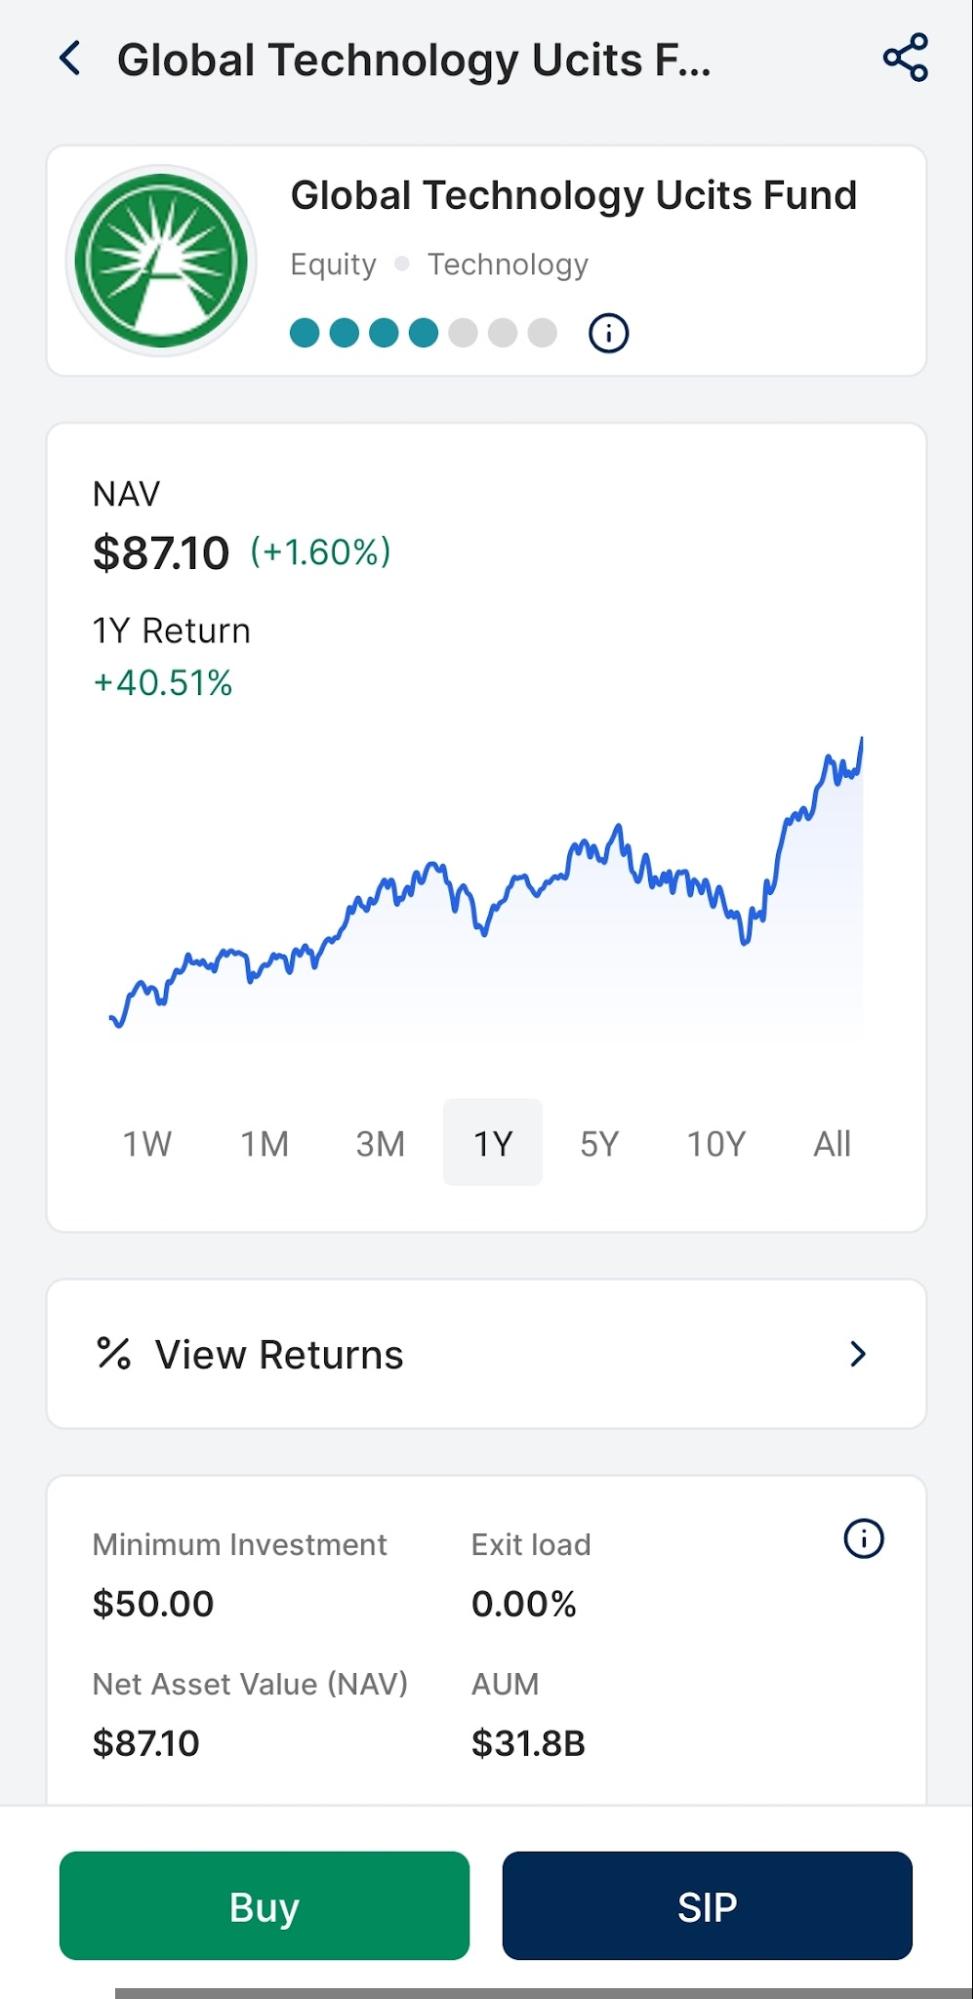
Task: Select the 10Y chart range
Action: [x=716, y=1143]
